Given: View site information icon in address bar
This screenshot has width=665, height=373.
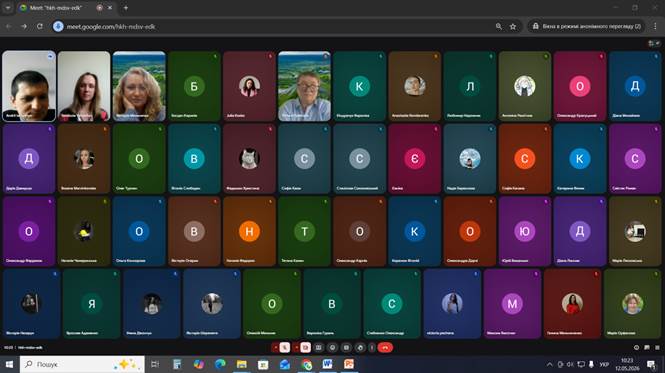Looking at the screenshot, I should tap(58, 26).
